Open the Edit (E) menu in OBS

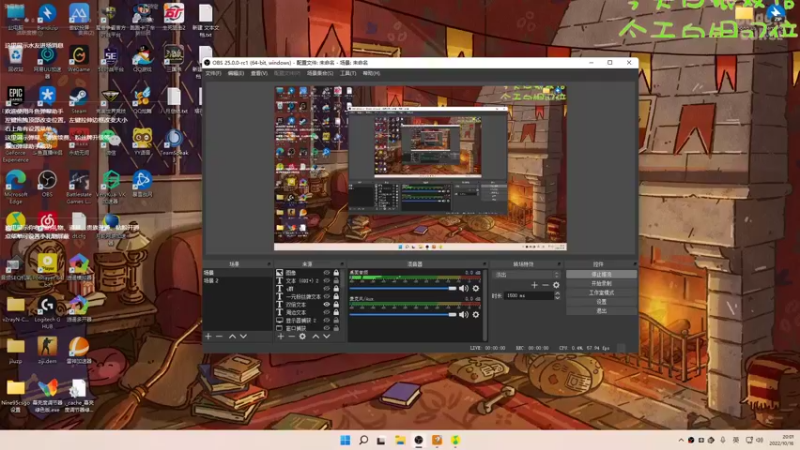[236, 73]
